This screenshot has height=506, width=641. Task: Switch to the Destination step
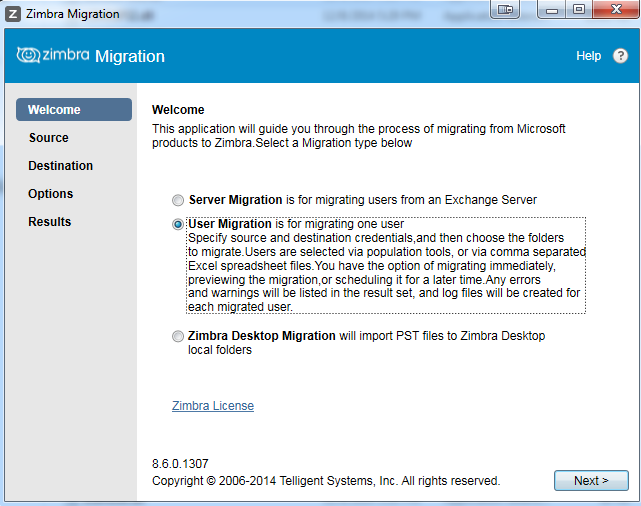pyautogui.click(x=61, y=166)
